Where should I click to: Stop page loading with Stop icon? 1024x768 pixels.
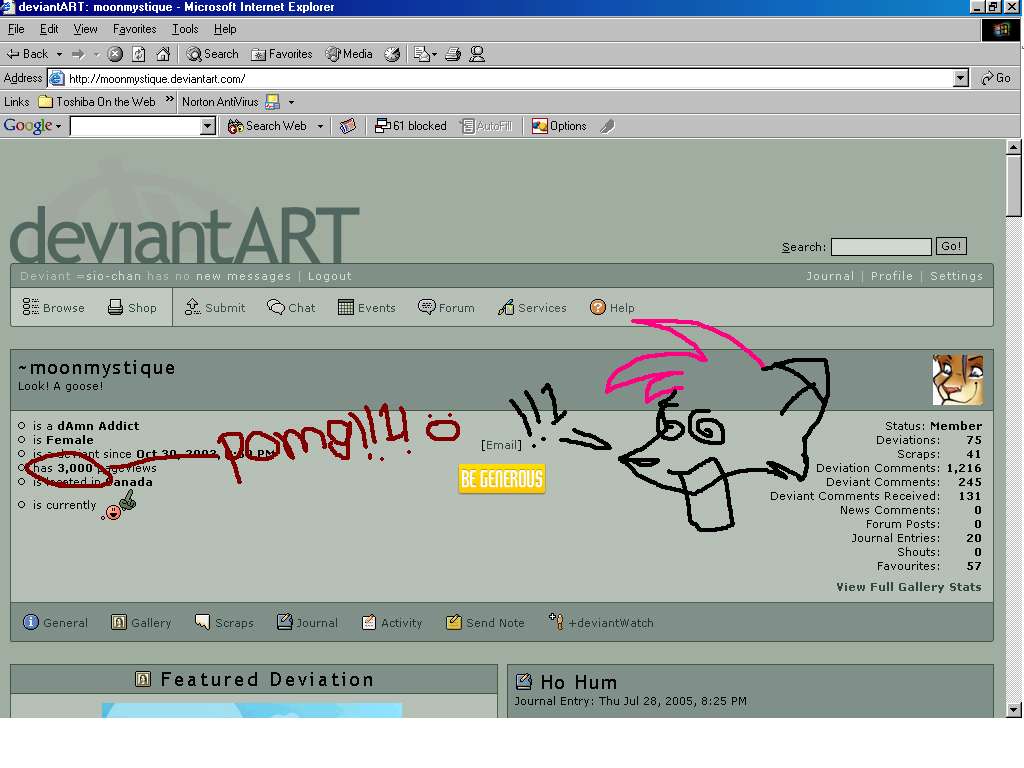pos(115,54)
